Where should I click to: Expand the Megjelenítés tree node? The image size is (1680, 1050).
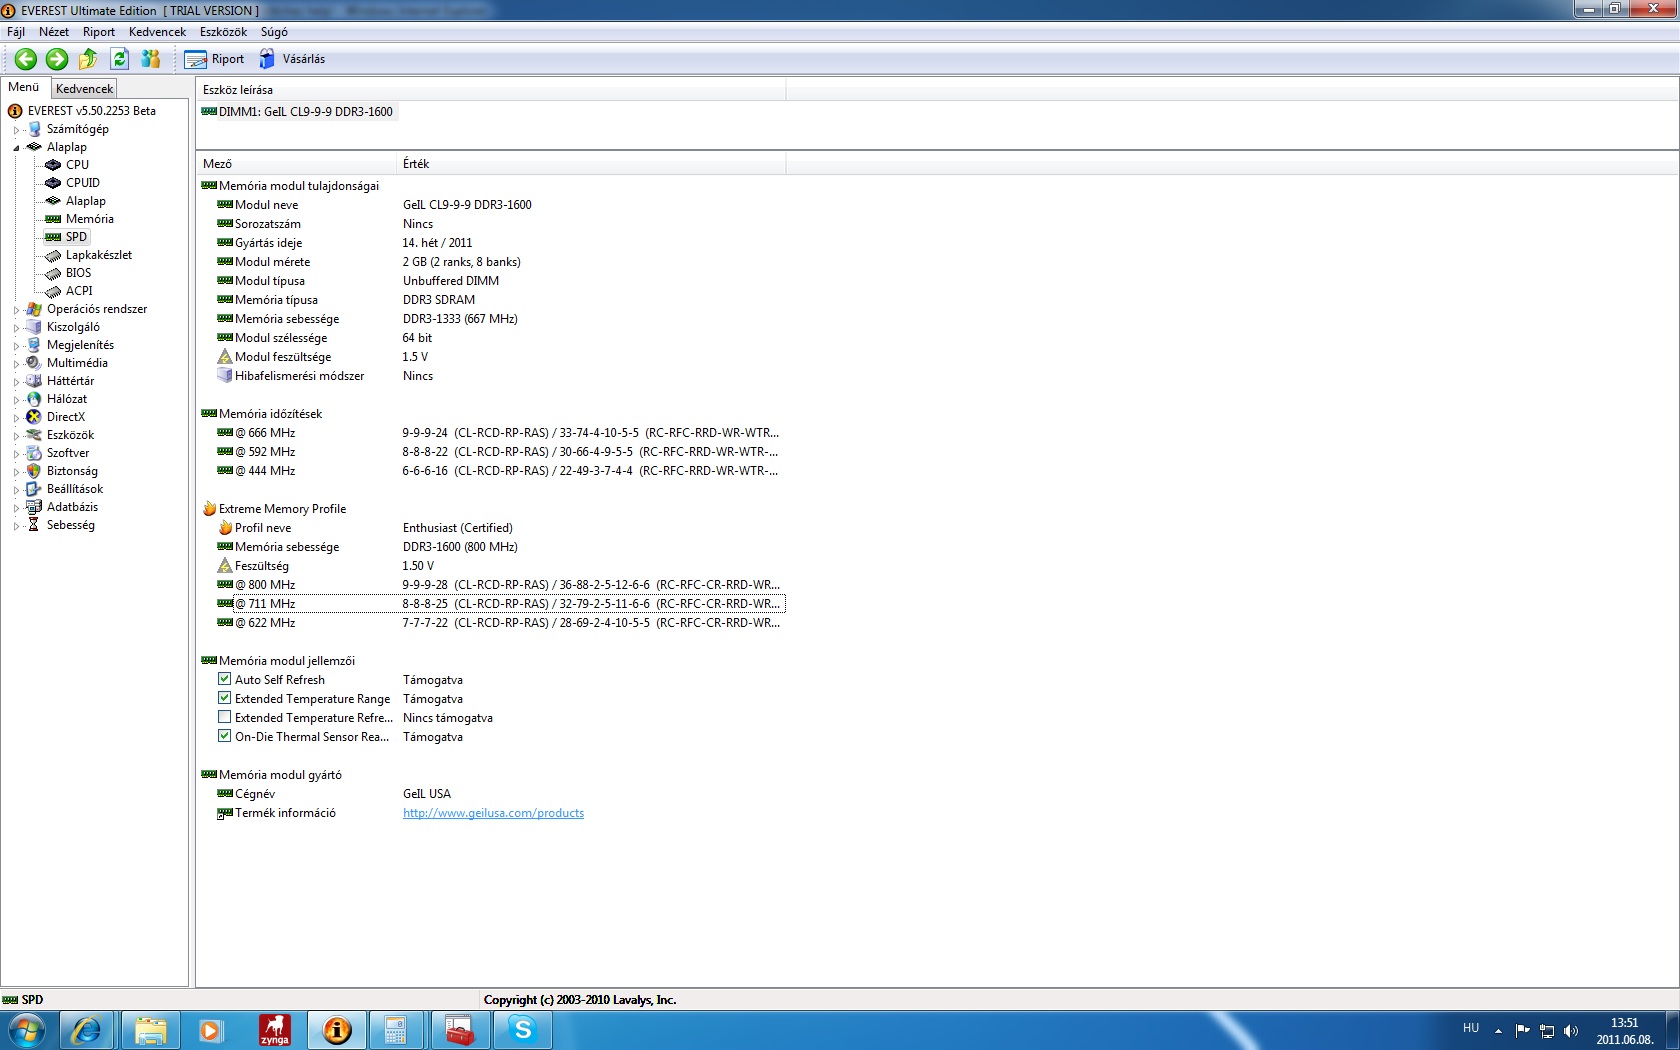[16, 346]
